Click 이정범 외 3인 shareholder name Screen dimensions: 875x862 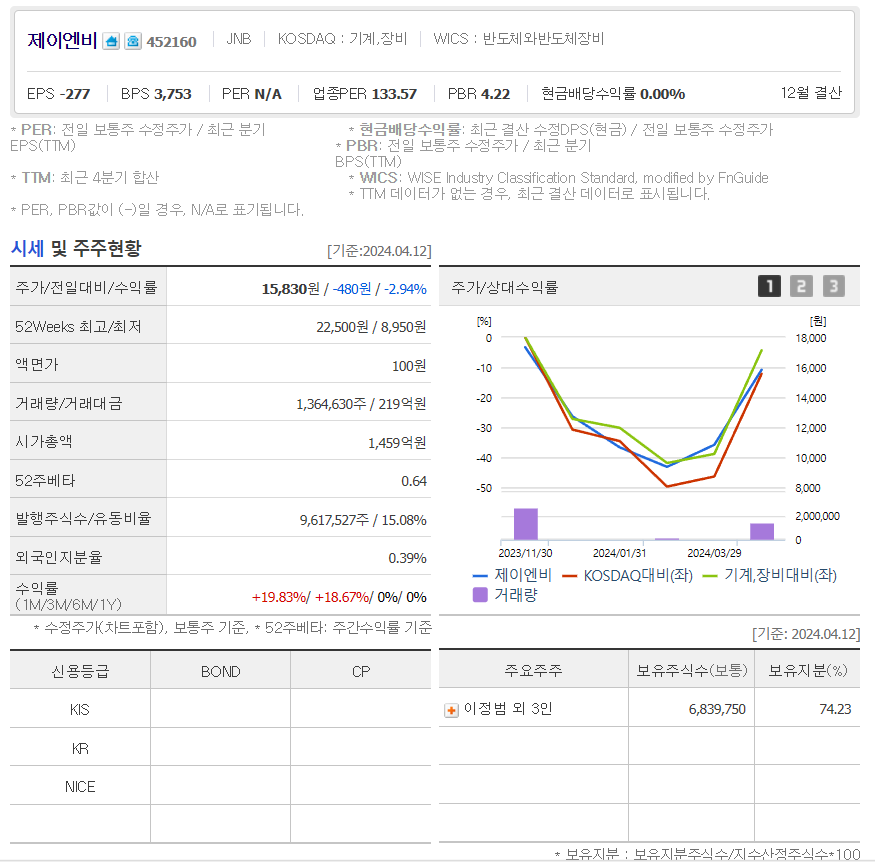pos(508,709)
